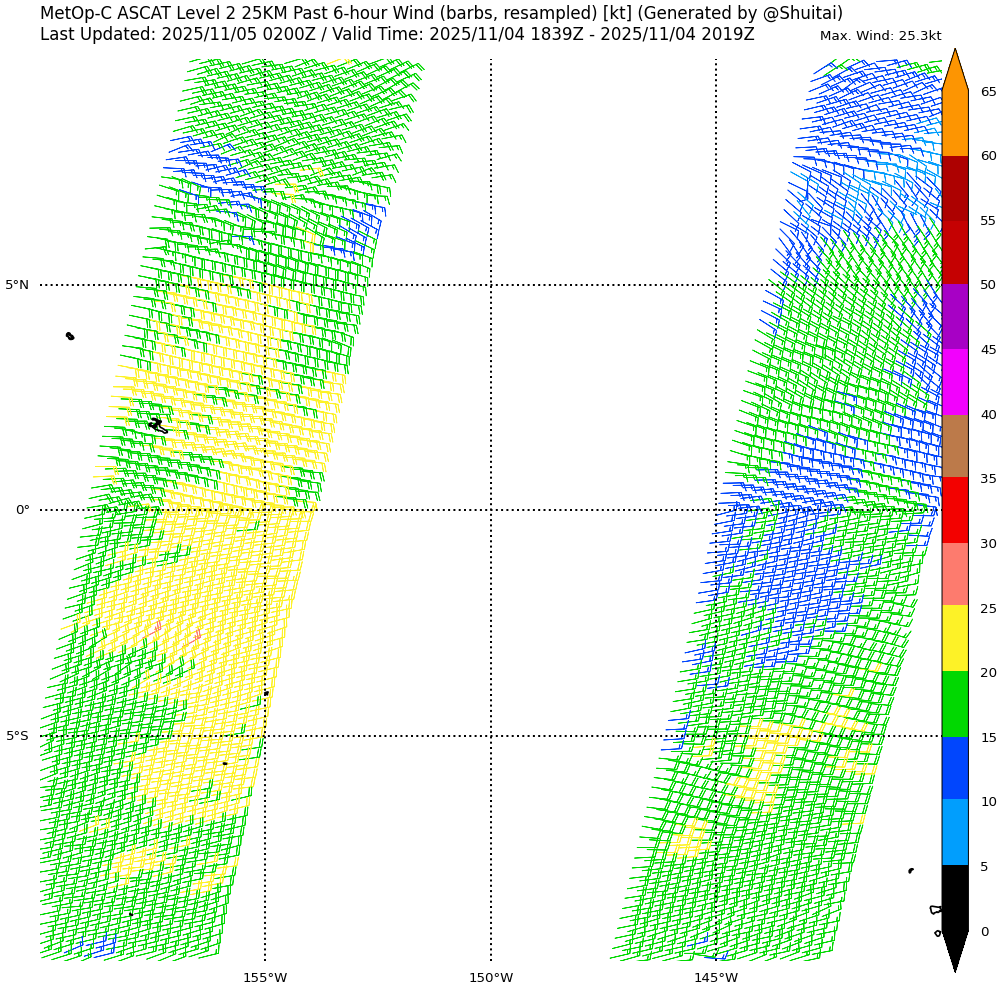Click the 150°W longitude axis label
The width and height of the screenshot is (1002, 989).
(x=491, y=977)
